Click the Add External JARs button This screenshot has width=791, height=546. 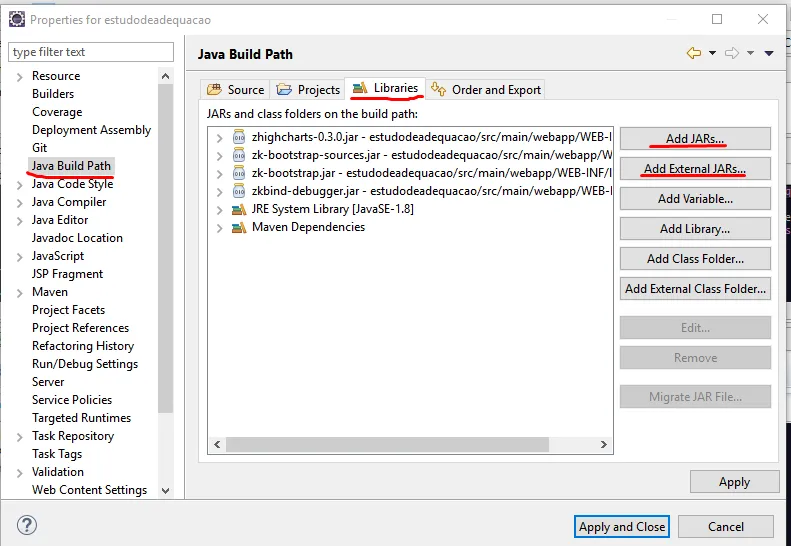click(x=695, y=169)
